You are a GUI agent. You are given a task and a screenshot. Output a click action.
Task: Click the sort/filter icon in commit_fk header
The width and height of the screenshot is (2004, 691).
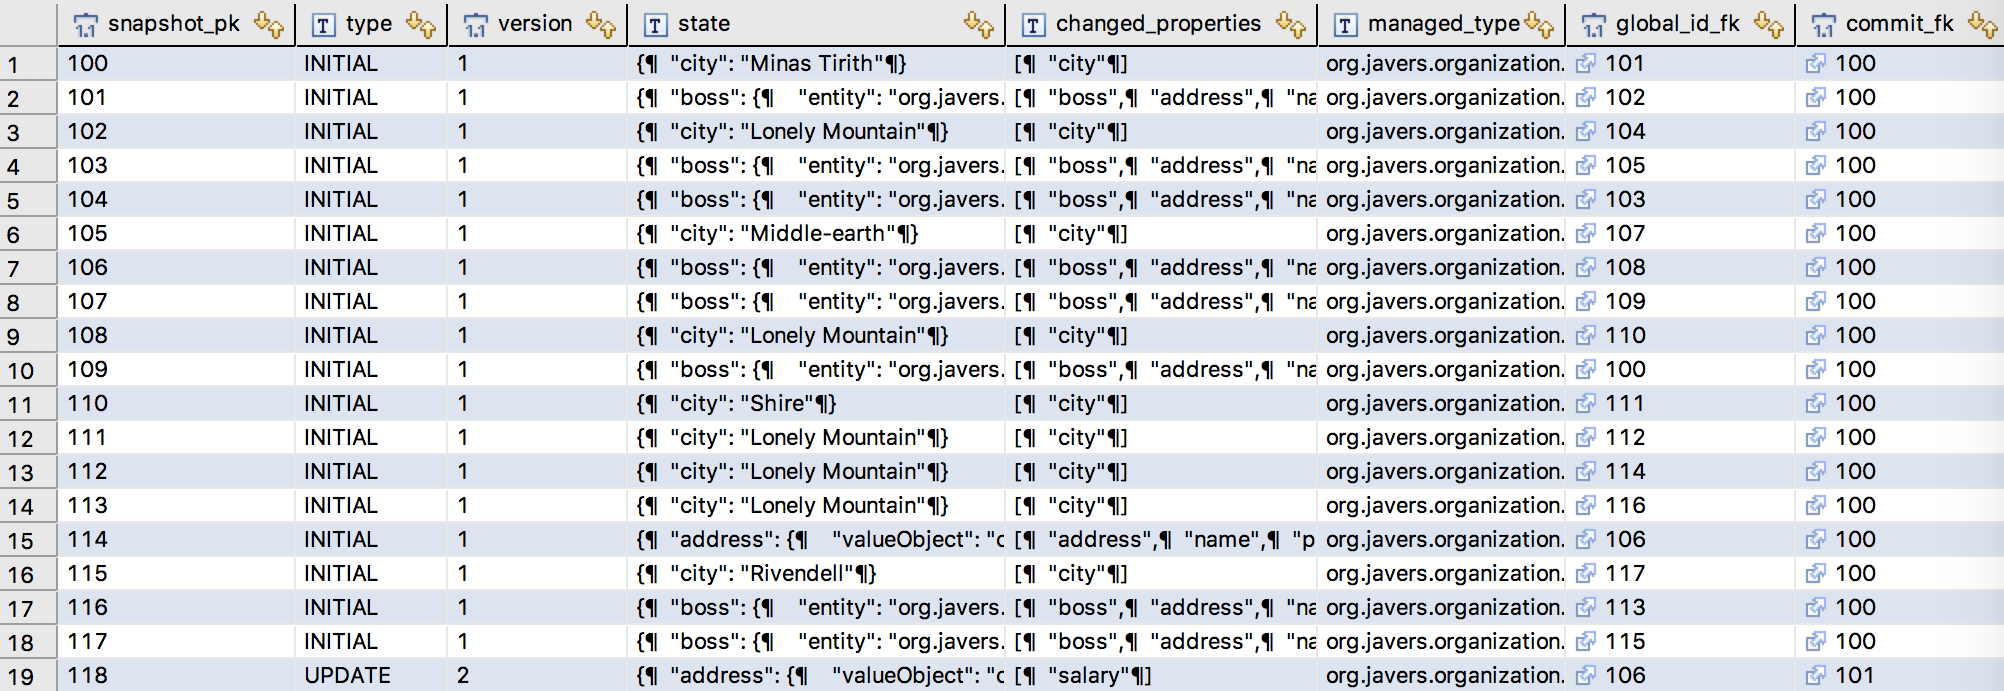[1983, 25]
